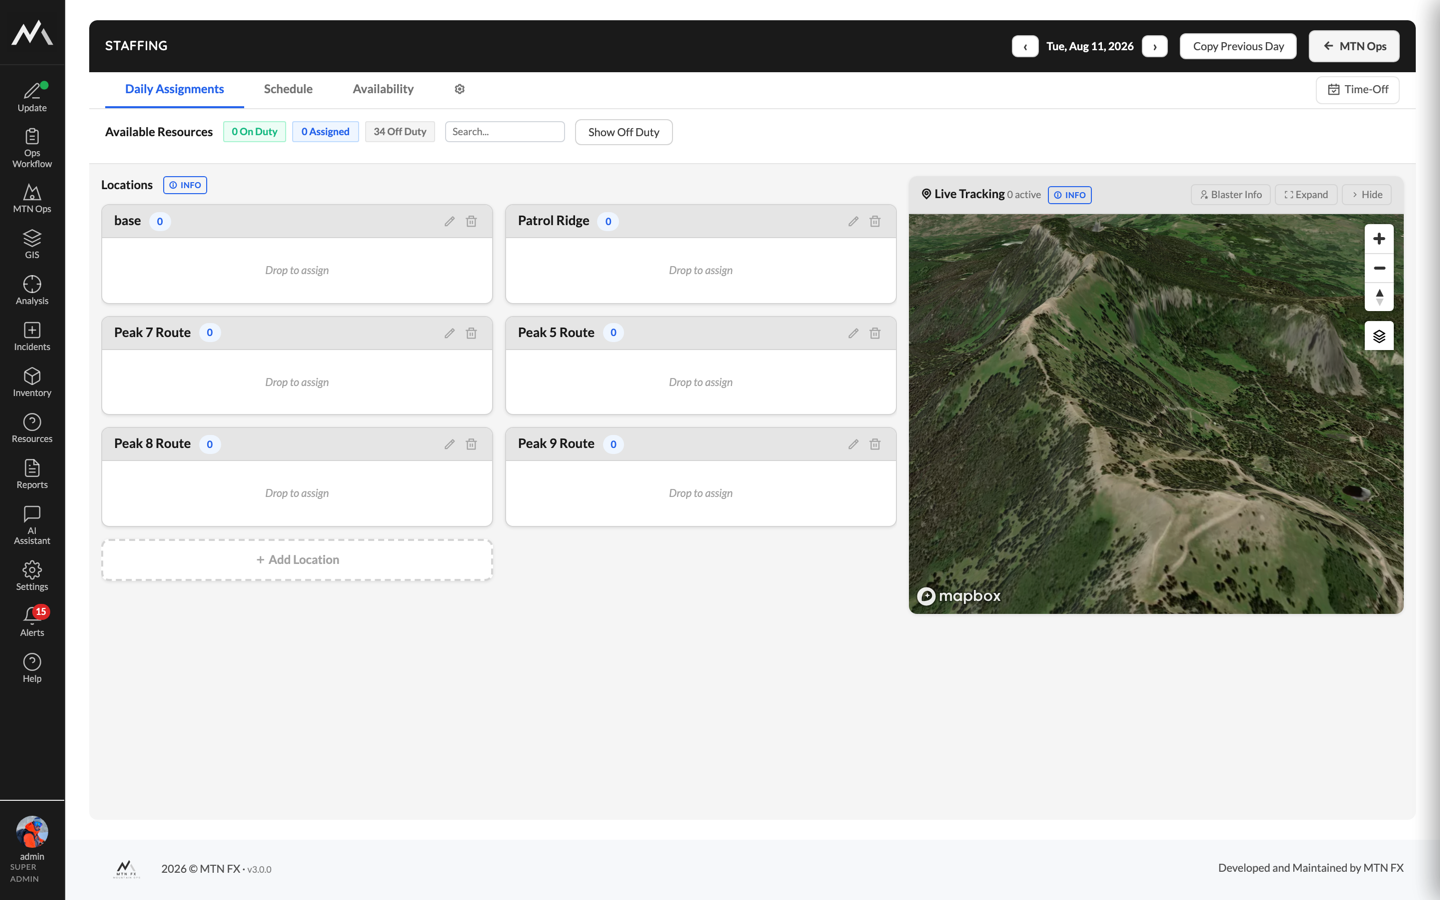Filter by 0 Assigned badge
The image size is (1440, 900).
click(x=325, y=132)
